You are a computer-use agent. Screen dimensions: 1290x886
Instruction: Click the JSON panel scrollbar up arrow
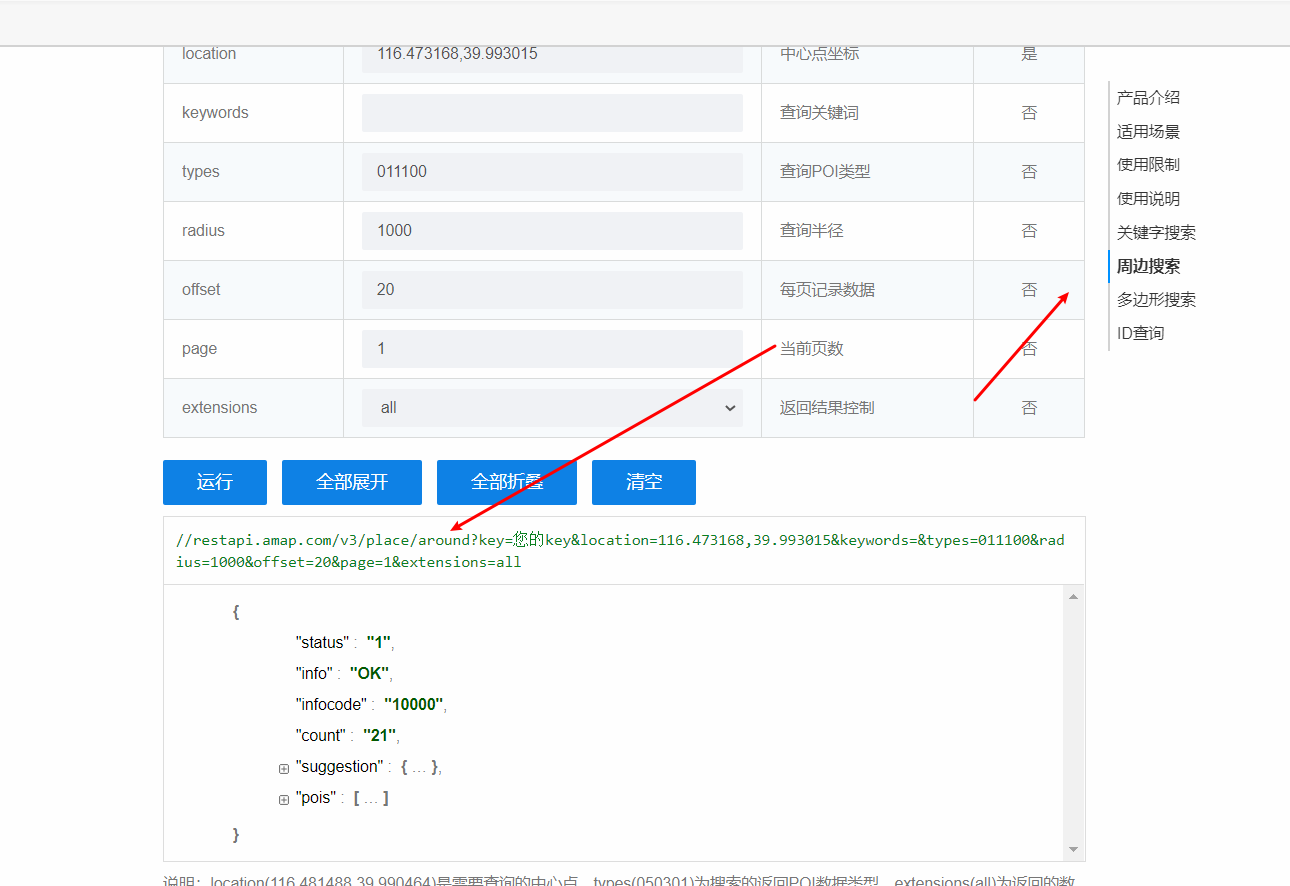1074,597
